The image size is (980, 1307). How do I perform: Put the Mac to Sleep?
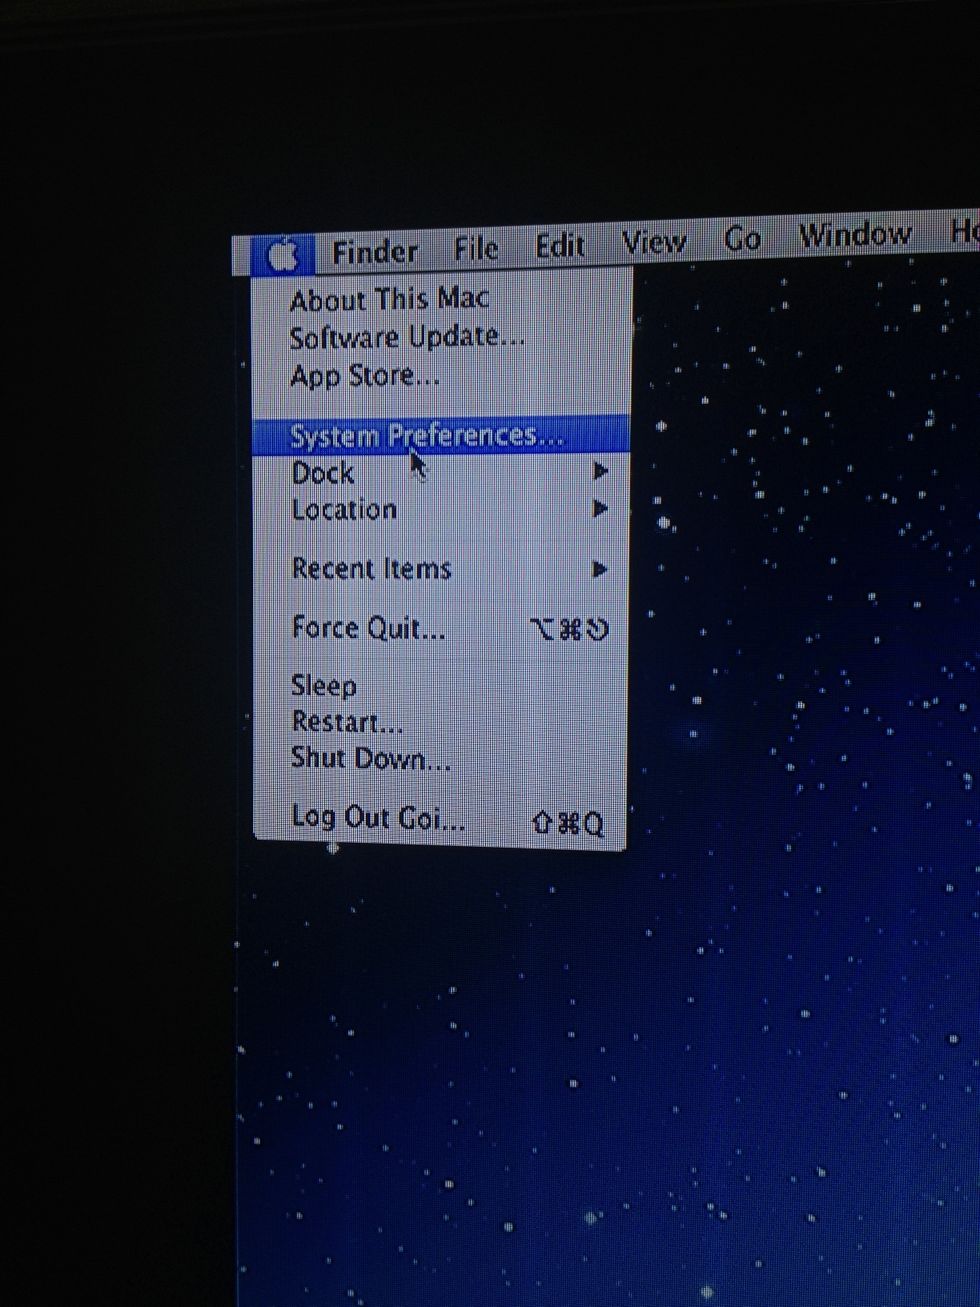click(x=324, y=686)
